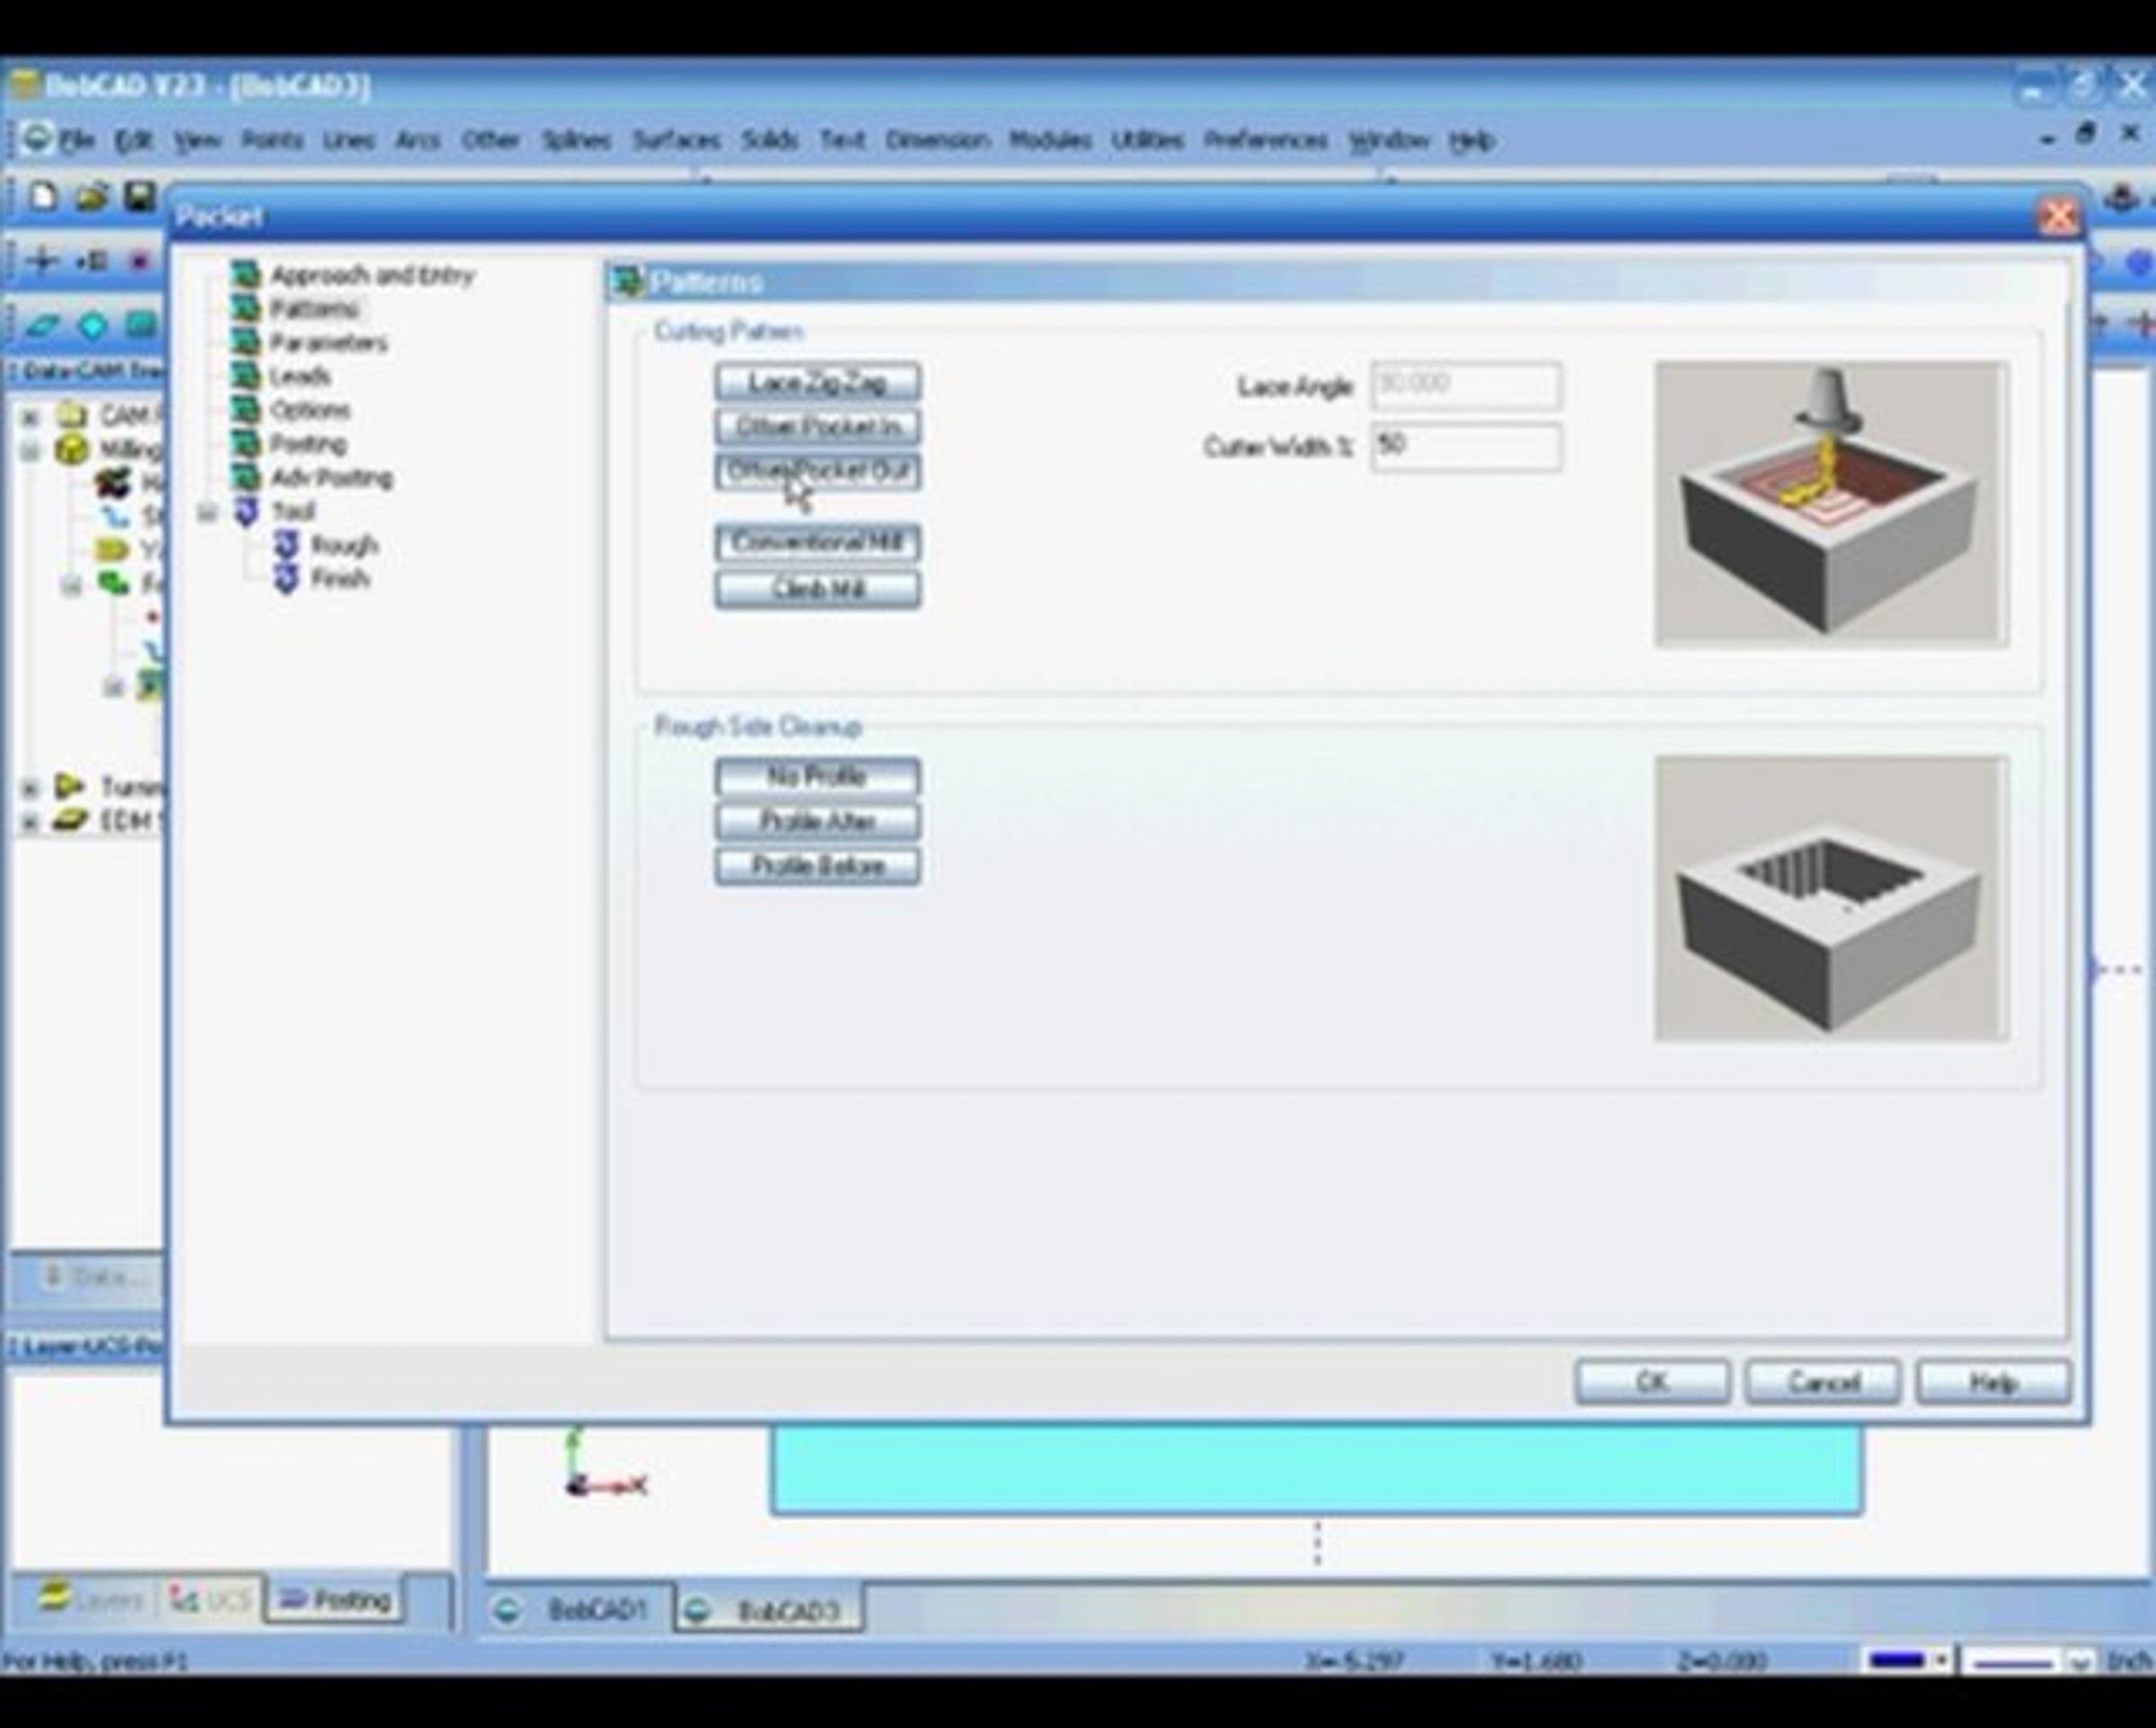Select the Rough tool icon in Pocket tree
The height and width of the screenshot is (1728, 2156).
point(287,545)
